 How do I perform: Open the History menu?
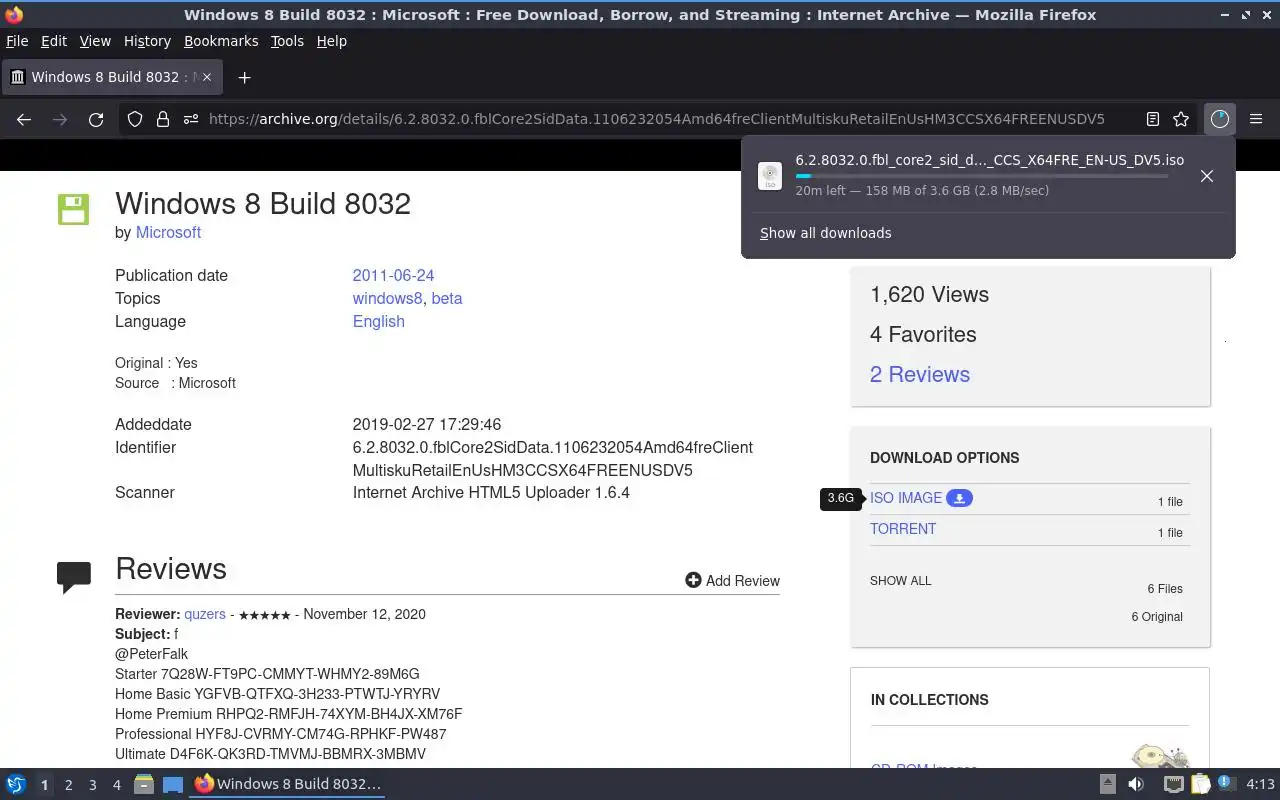point(147,41)
